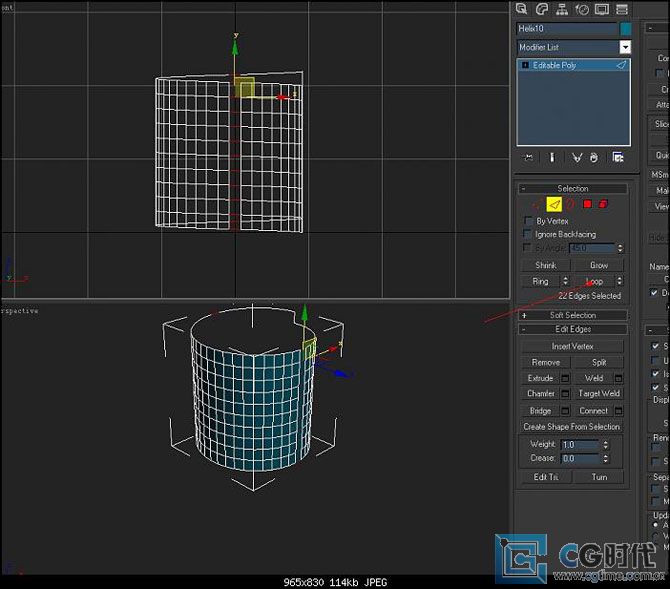Viewport: 670px width, 589px height.
Task: Click the object color swatch beside Helix10
Action: pos(625,29)
